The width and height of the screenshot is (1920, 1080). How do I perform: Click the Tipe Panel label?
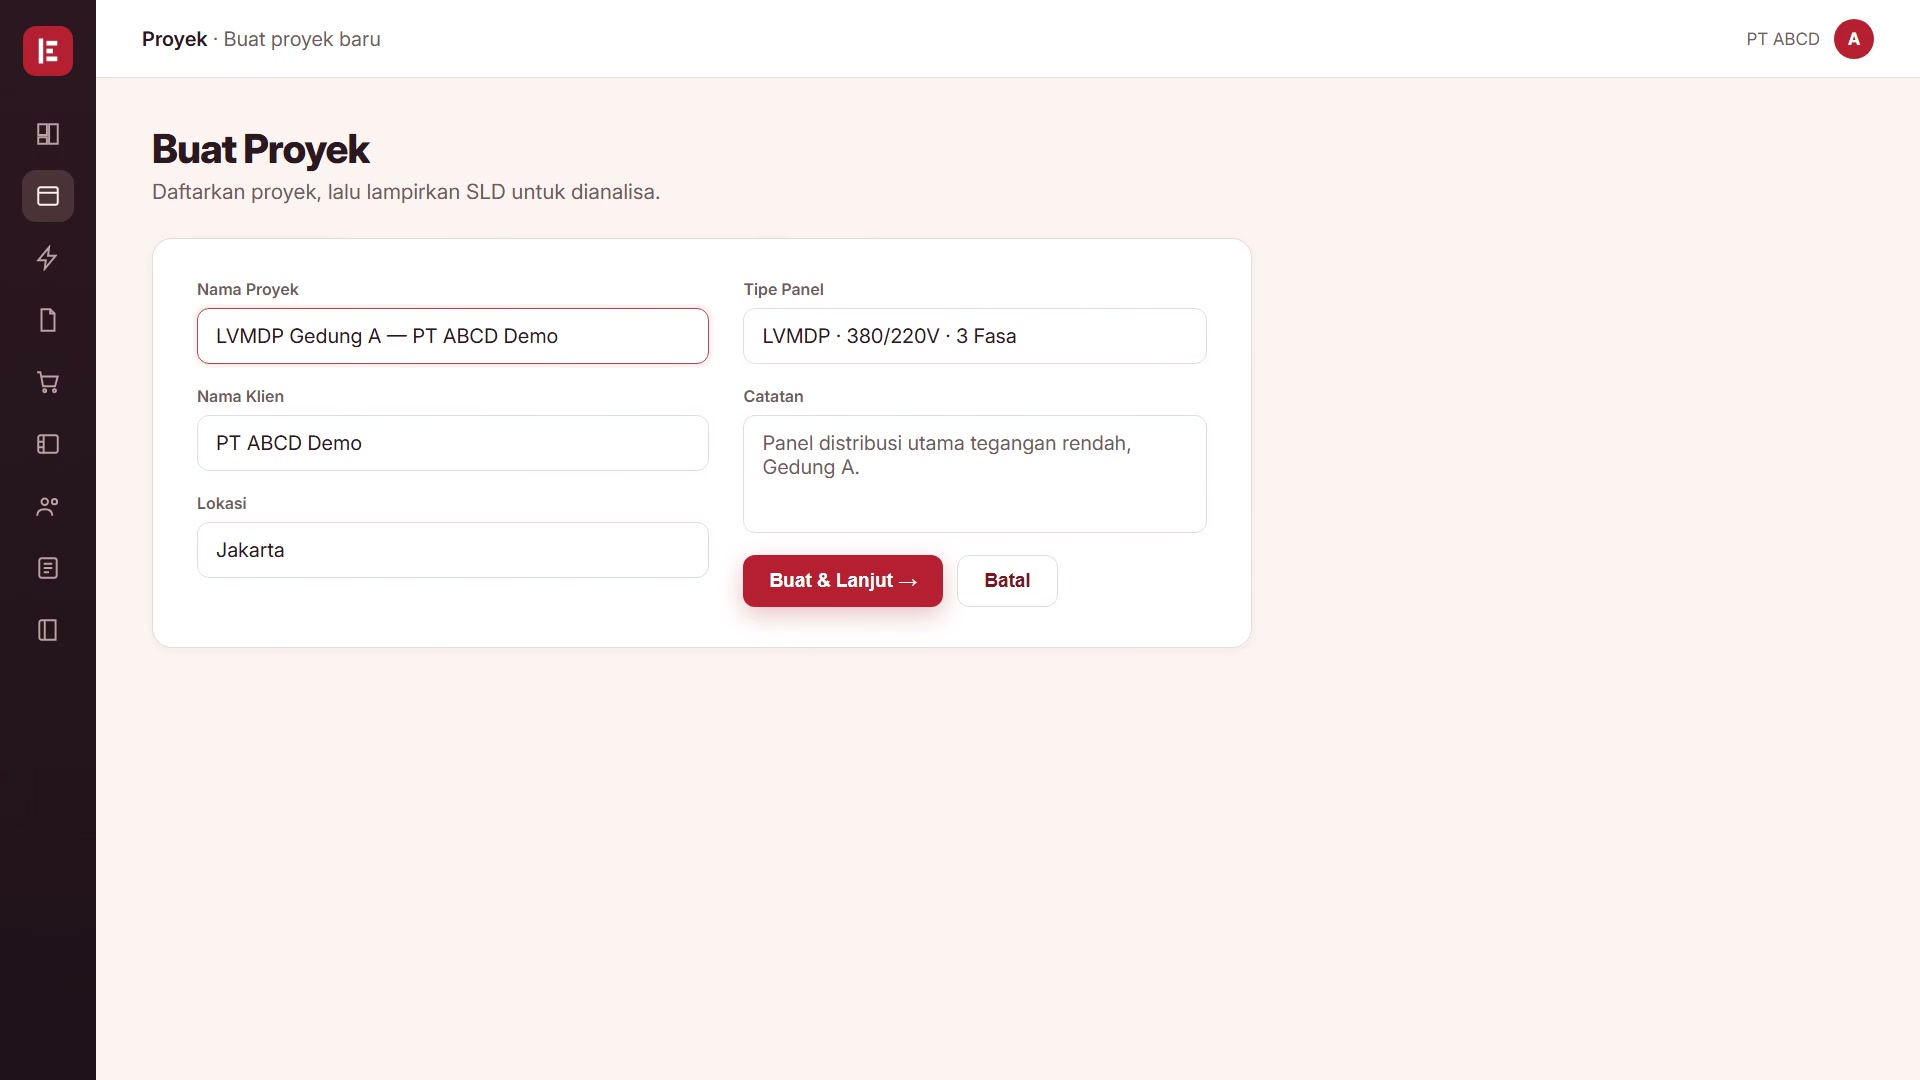[783, 290]
